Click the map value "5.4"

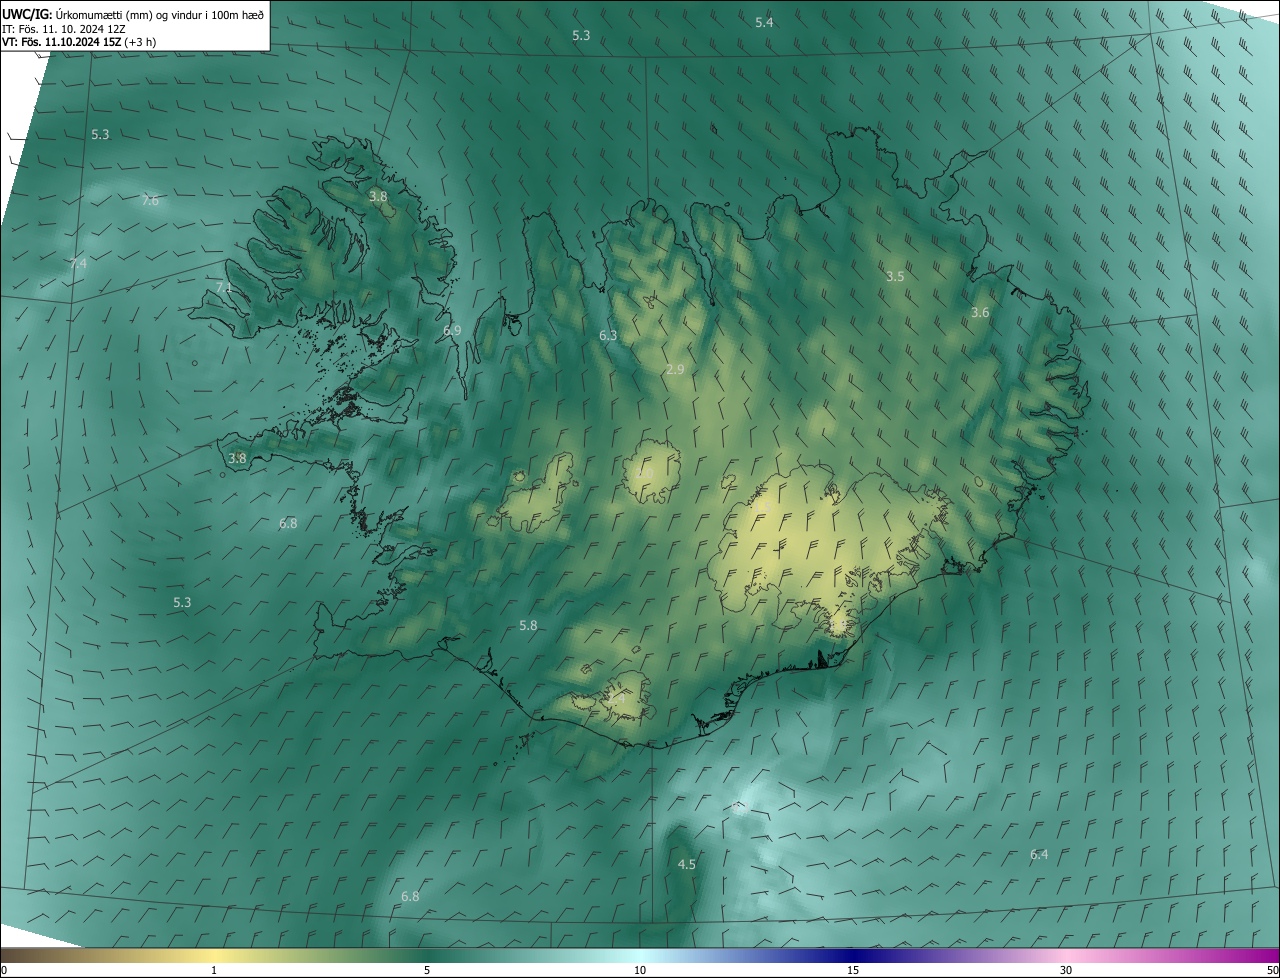click(x=764, y=22)
